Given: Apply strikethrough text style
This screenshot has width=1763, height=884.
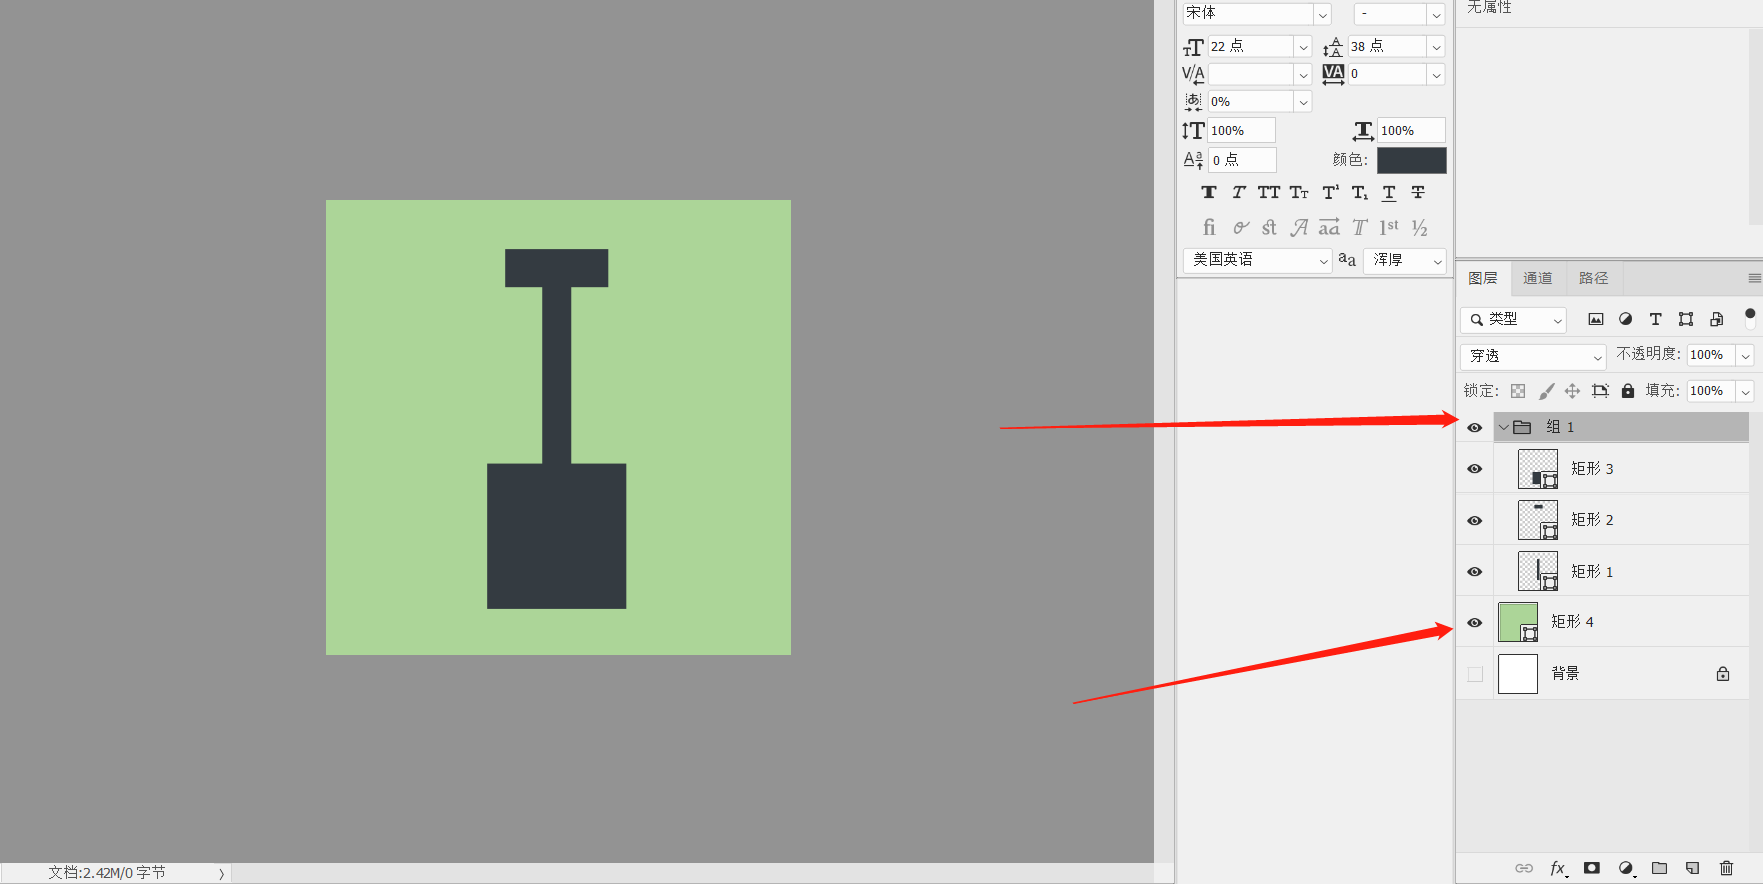Looking at the screenshot, I should click(x=1418, y=192).
